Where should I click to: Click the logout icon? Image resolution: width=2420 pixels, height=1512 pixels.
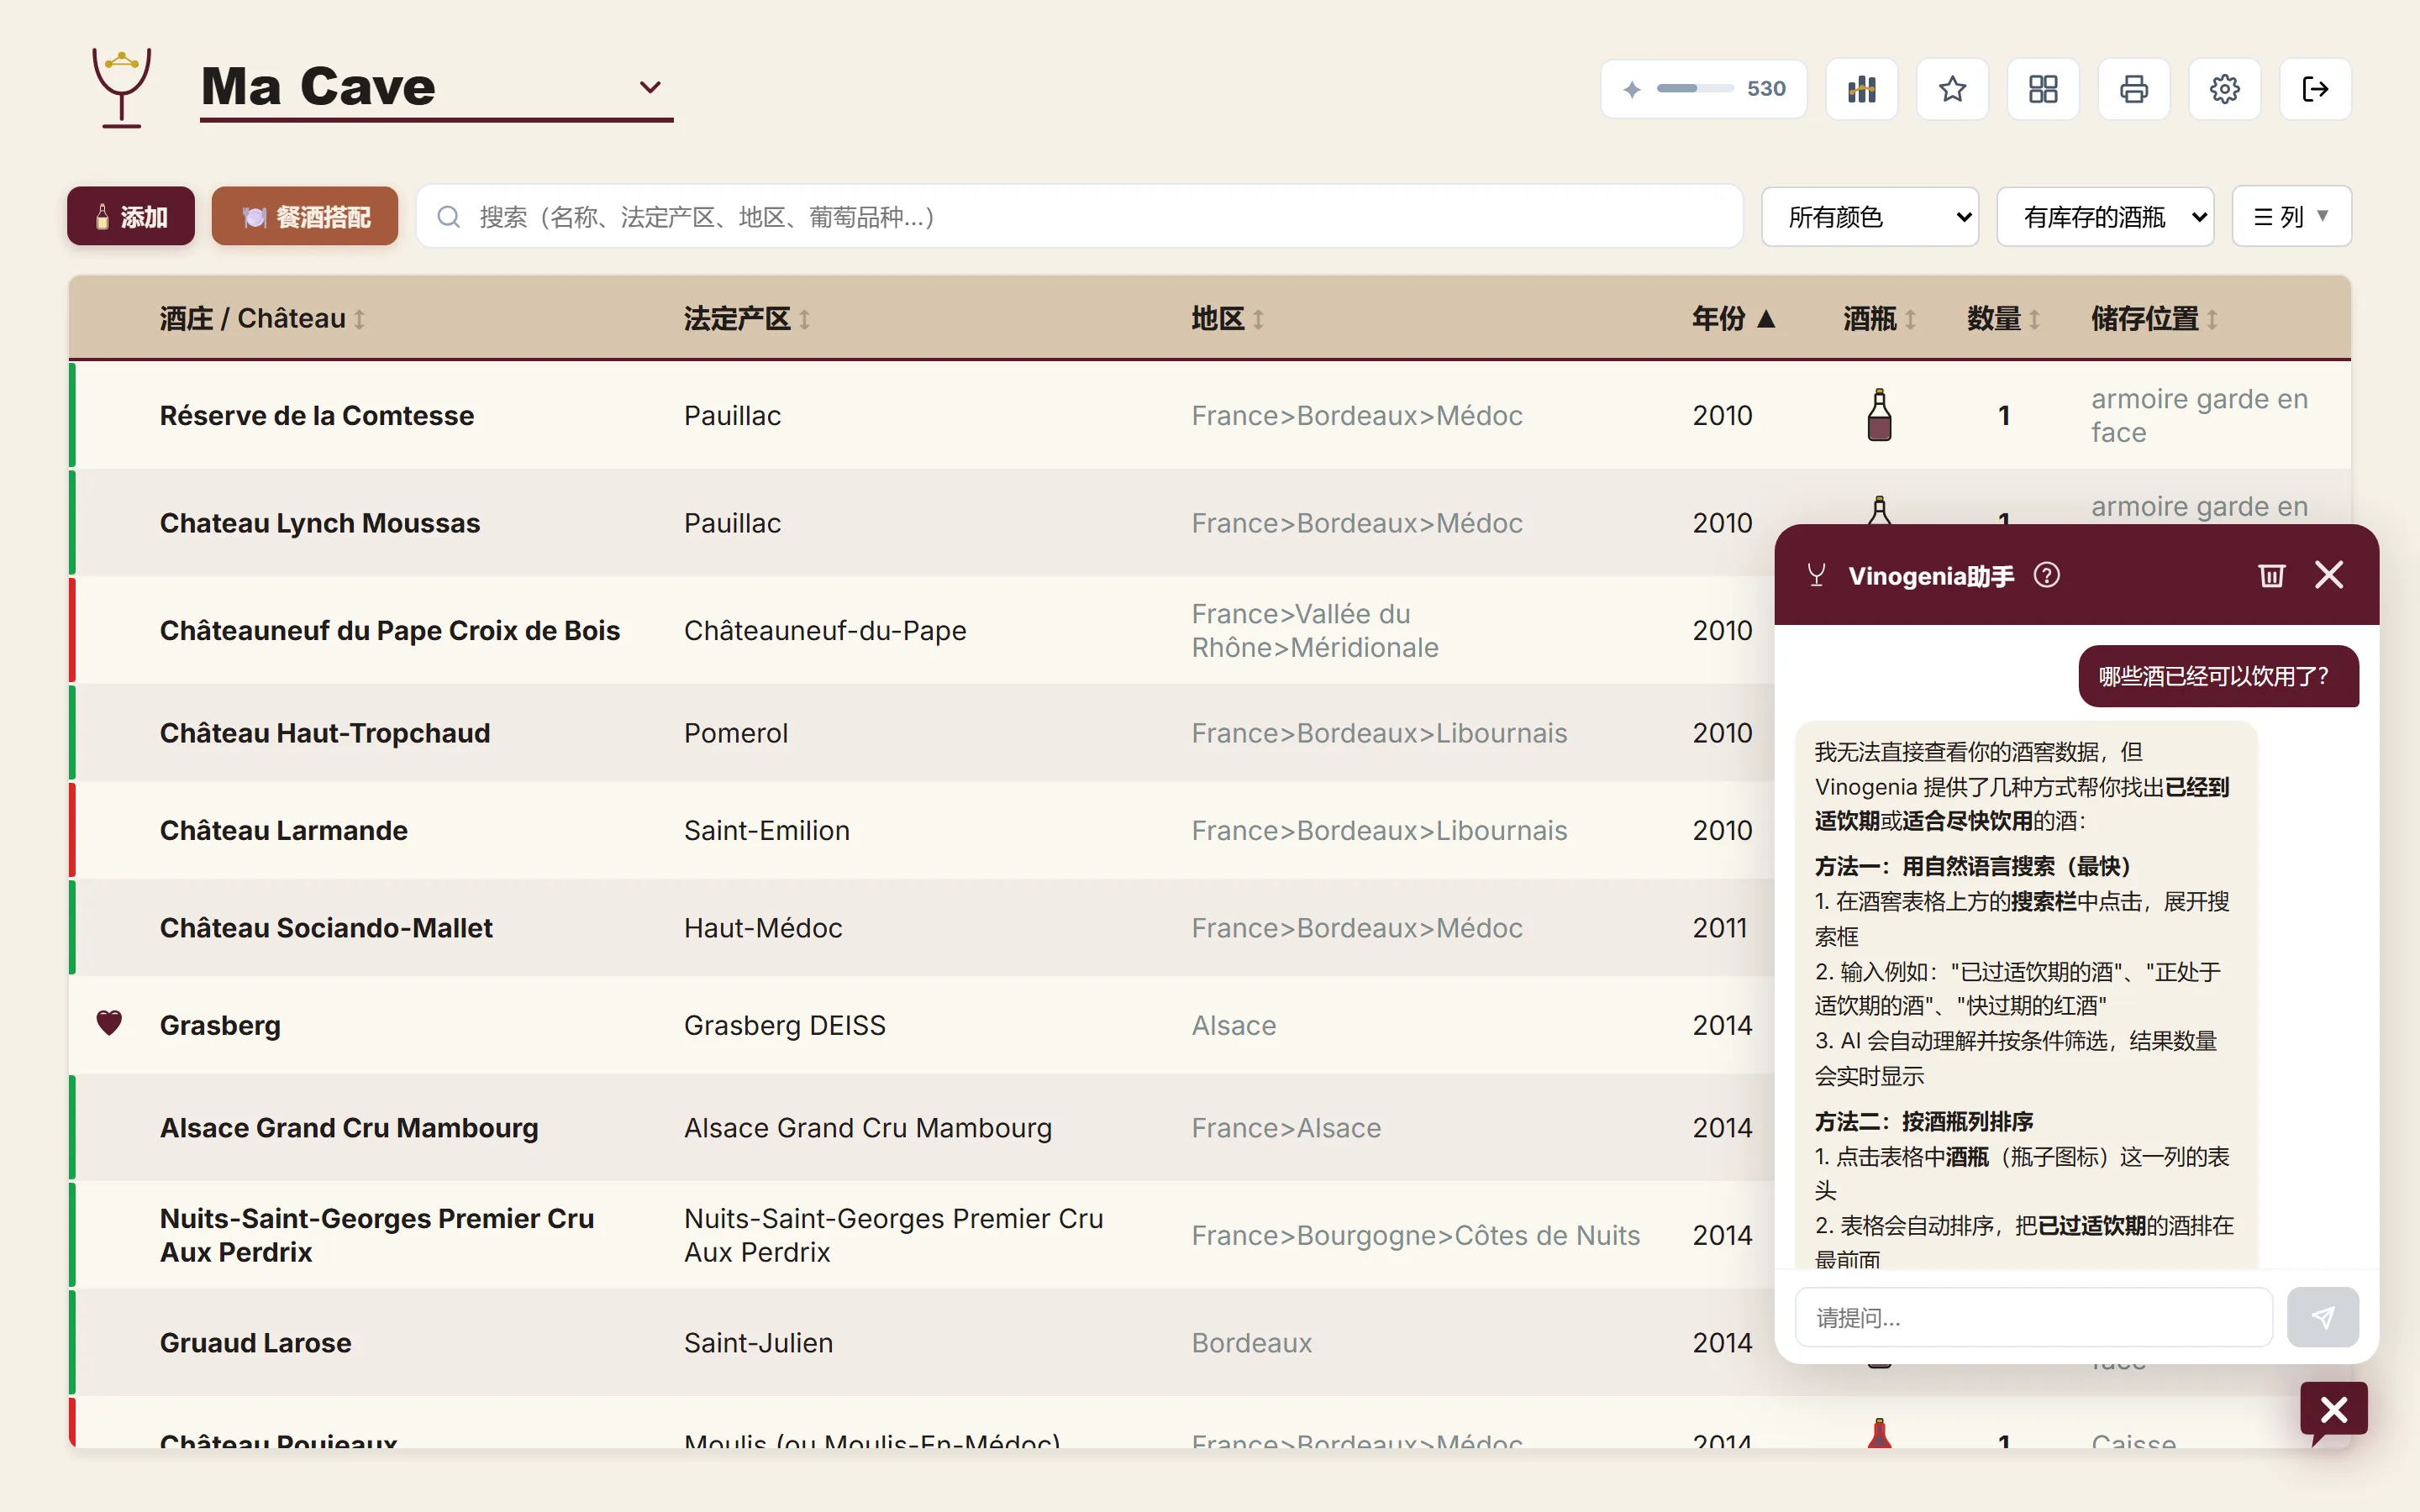click(2315, 89)
